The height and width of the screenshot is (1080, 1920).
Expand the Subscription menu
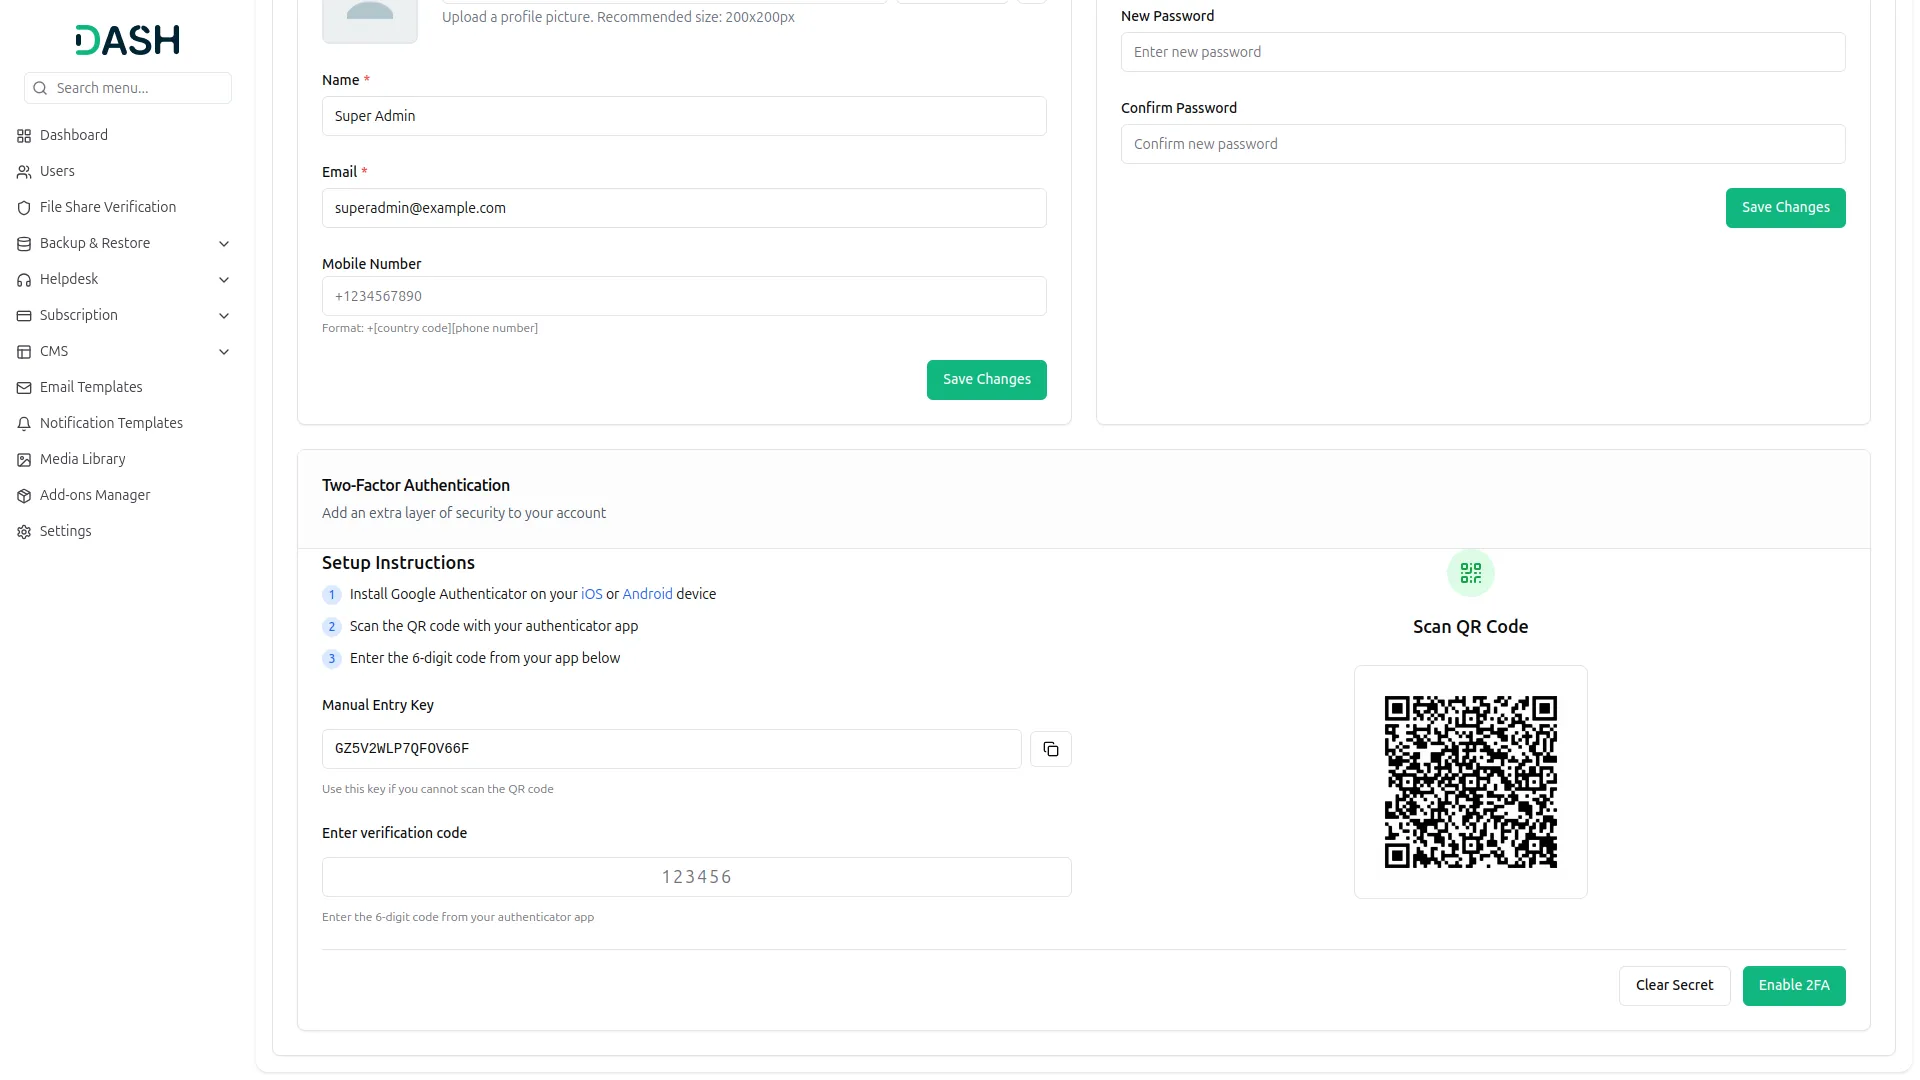coord(224,315)
